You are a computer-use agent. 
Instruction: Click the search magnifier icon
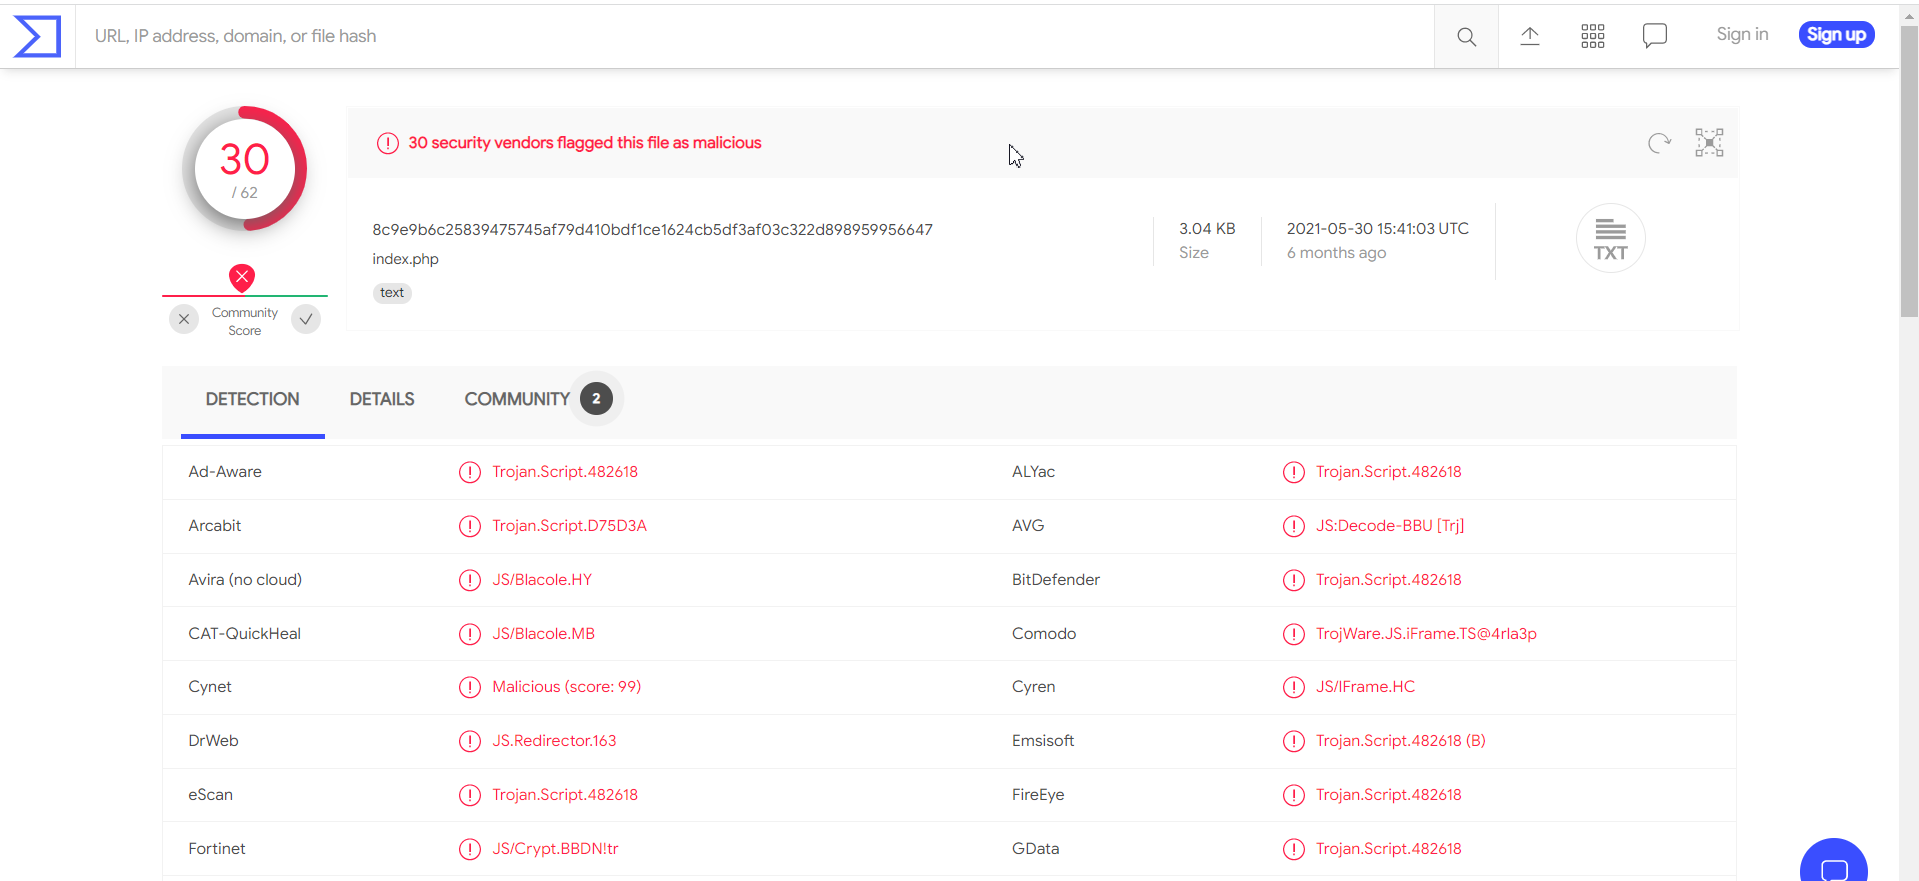click(1466, 37)
